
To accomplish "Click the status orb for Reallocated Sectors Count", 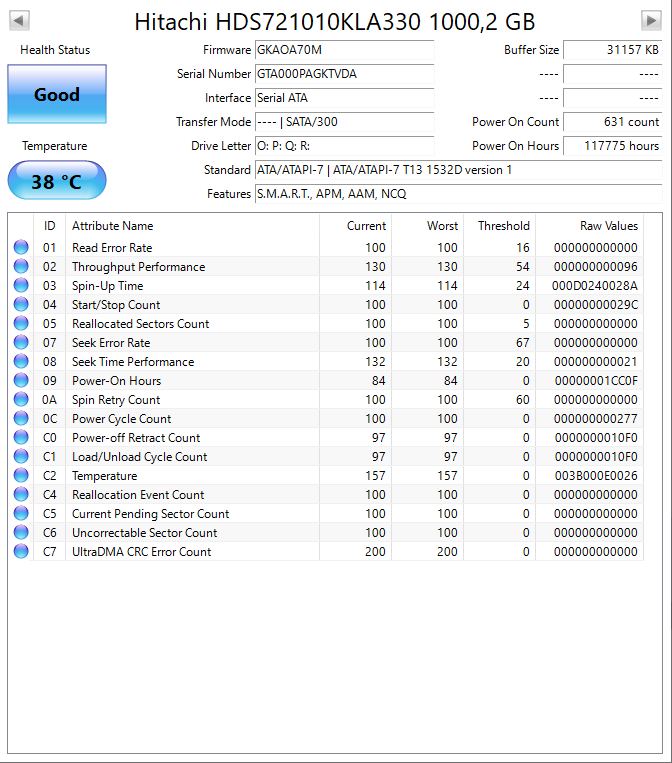I will coord(21,323).
